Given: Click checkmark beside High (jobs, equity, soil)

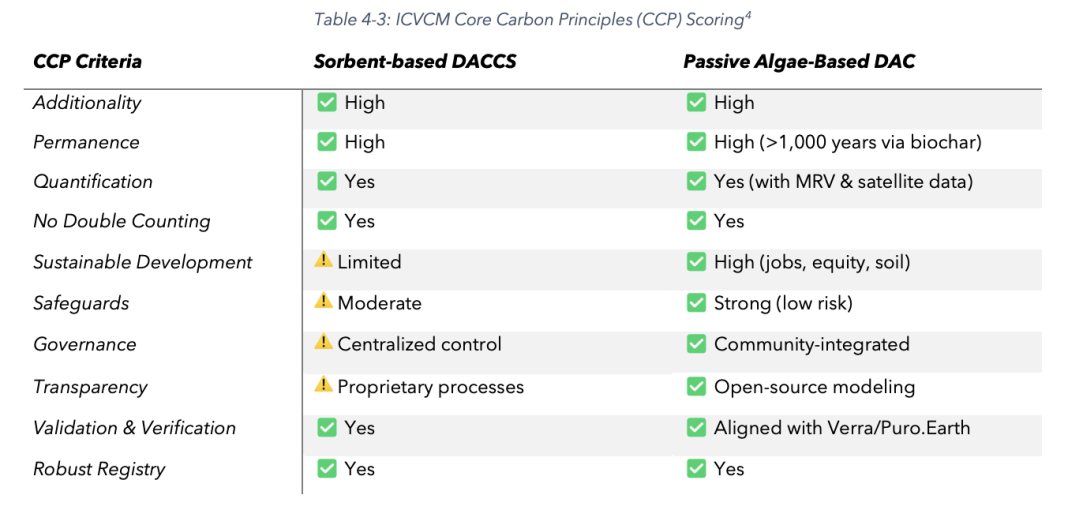Looking at the screenshot, I should click(x=696, y=262).
